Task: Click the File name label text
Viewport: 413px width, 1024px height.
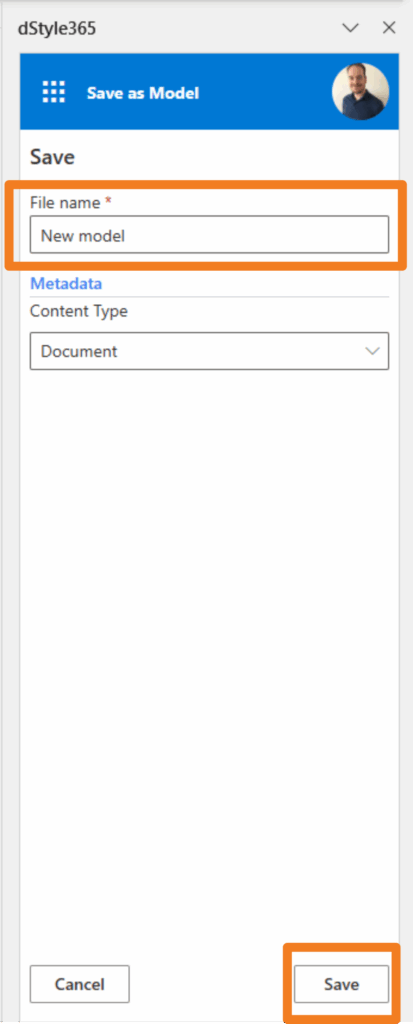Action: point(65,202)
